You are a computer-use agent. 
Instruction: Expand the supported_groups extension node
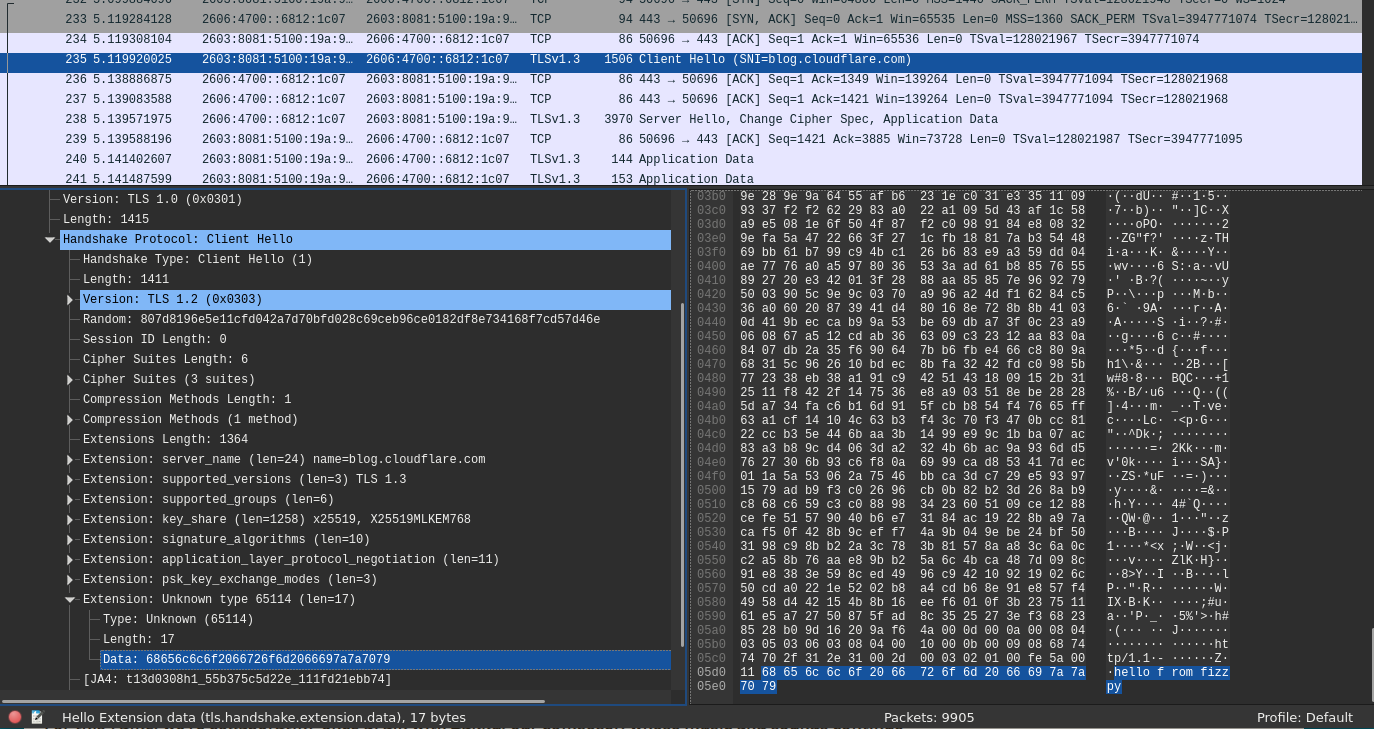tap(70, 500)
